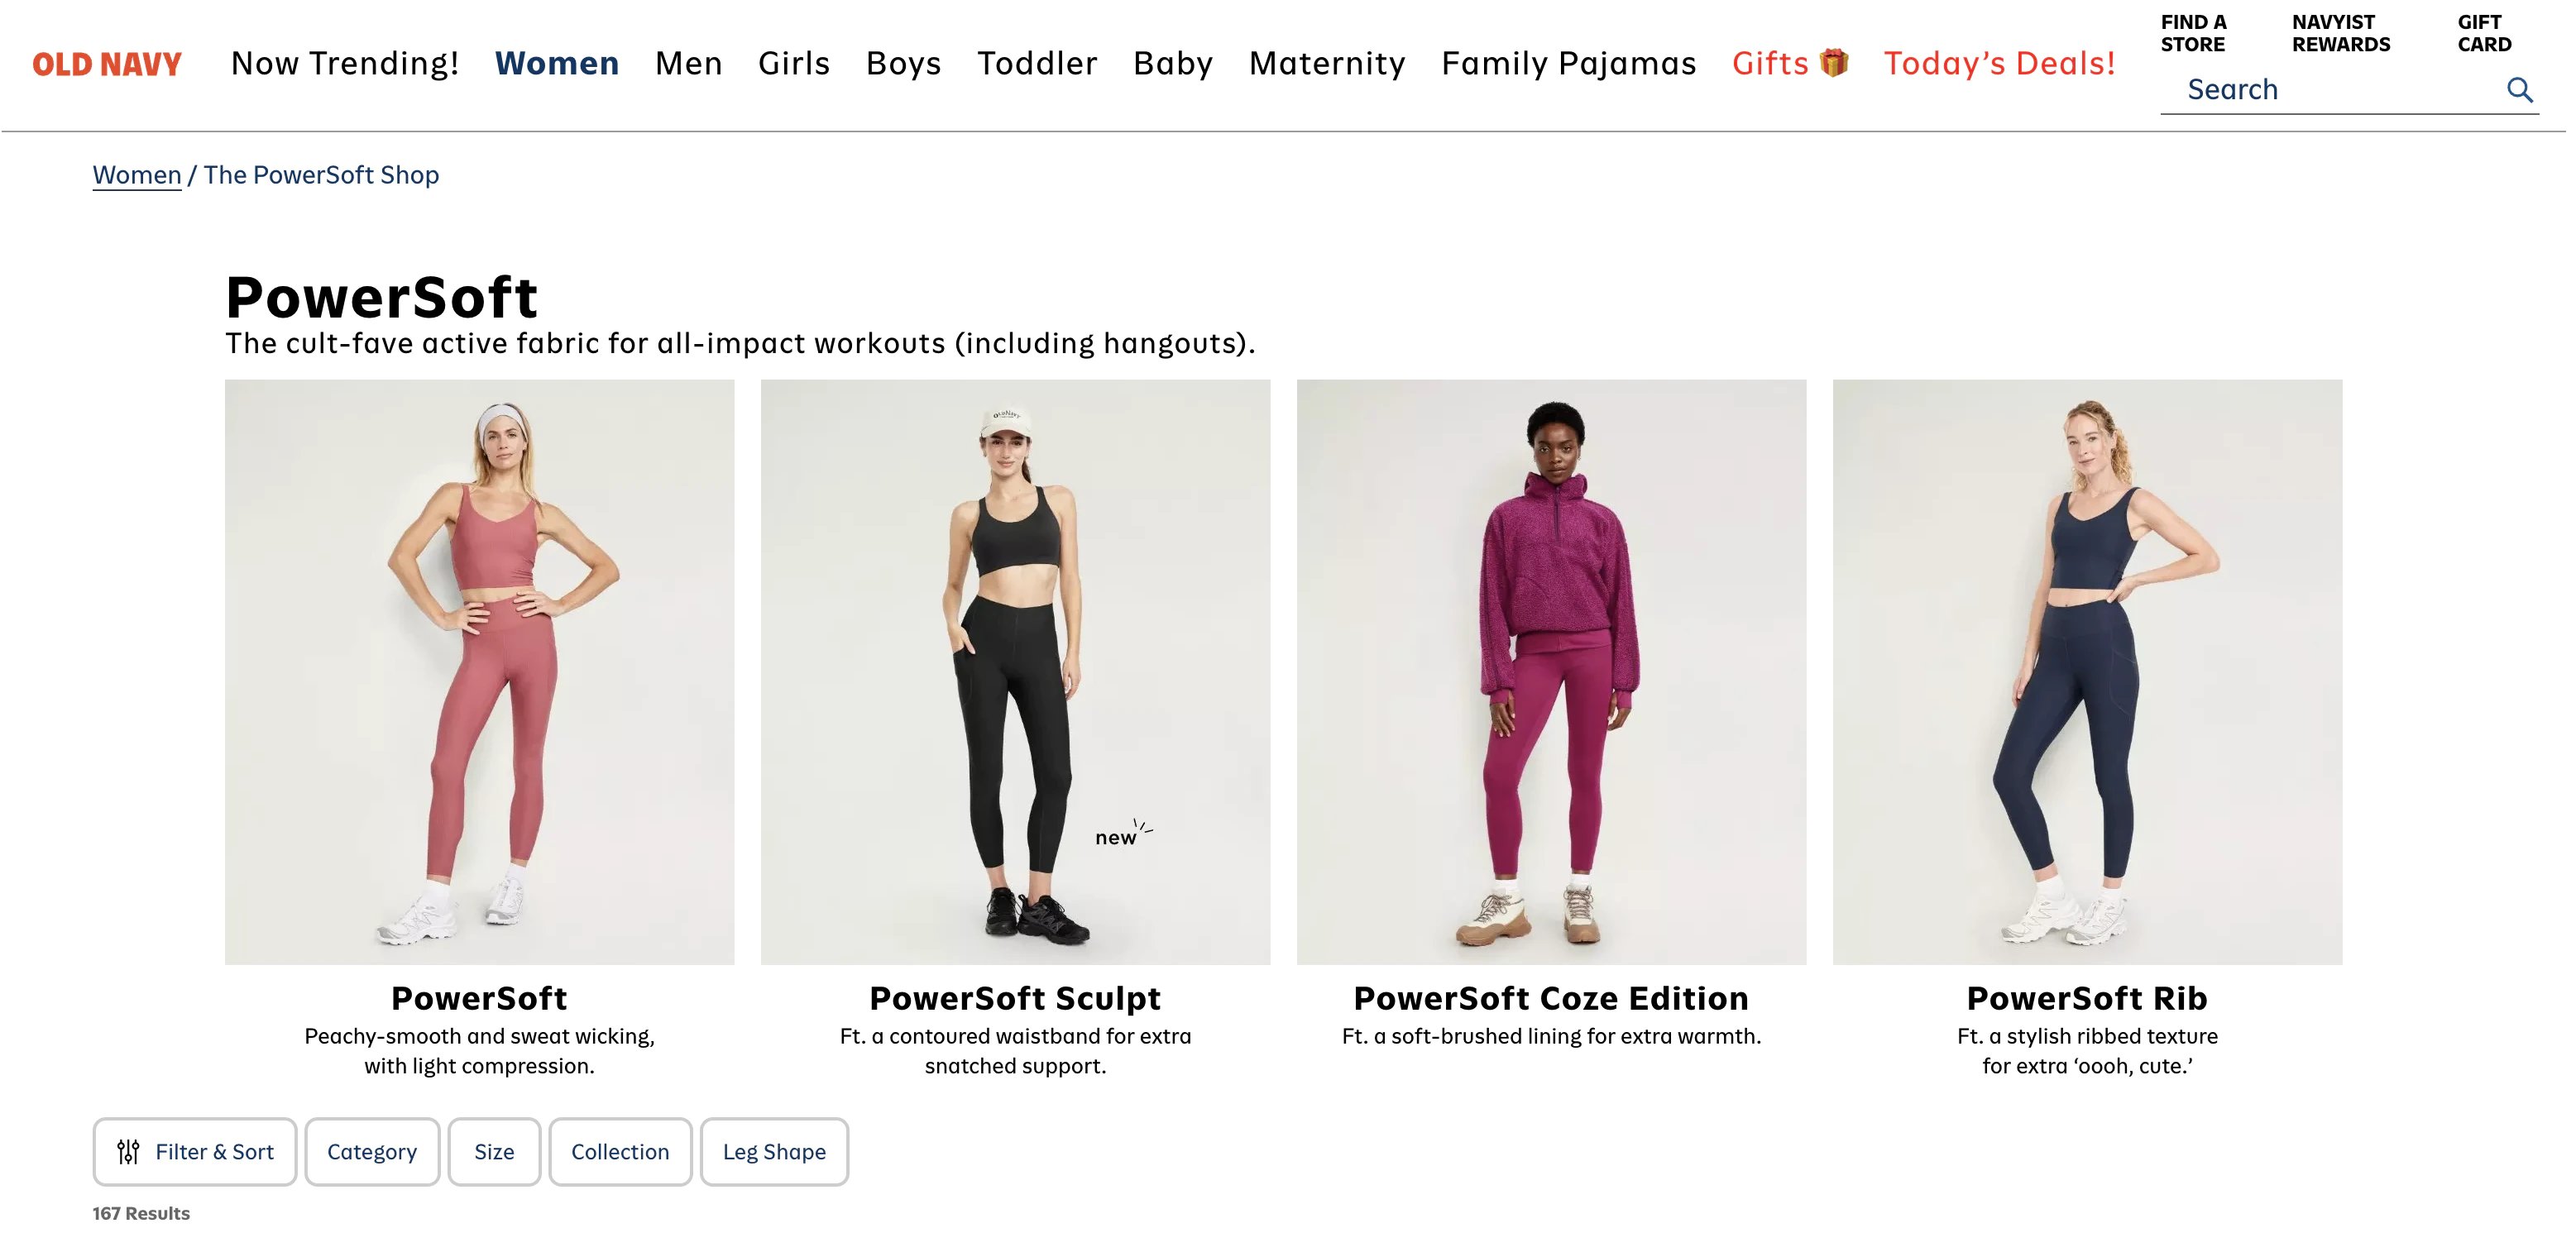Click in the Search input field

pos(2330,90)
